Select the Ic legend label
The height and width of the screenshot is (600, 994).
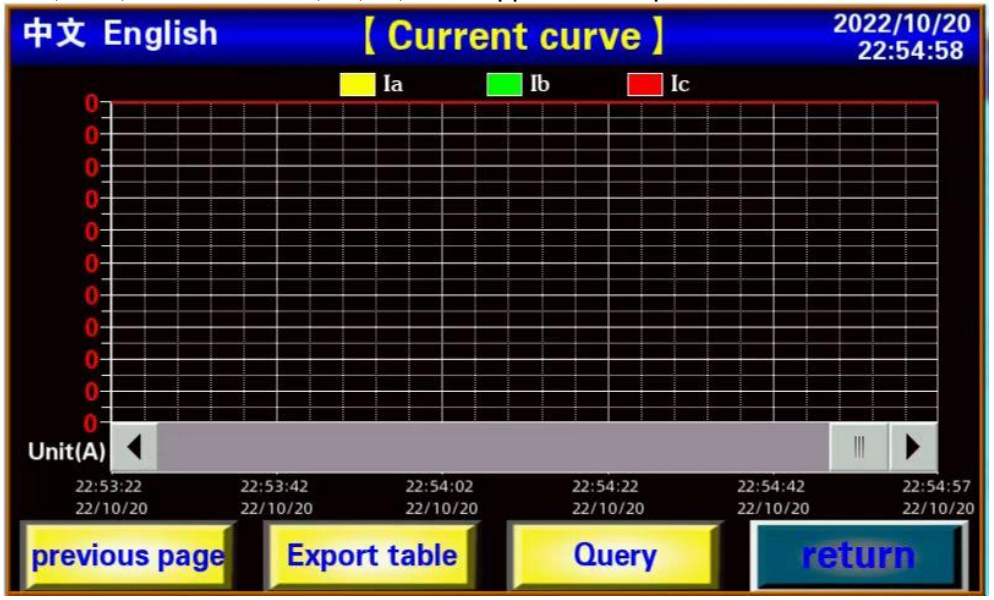[x=680, y=85]
